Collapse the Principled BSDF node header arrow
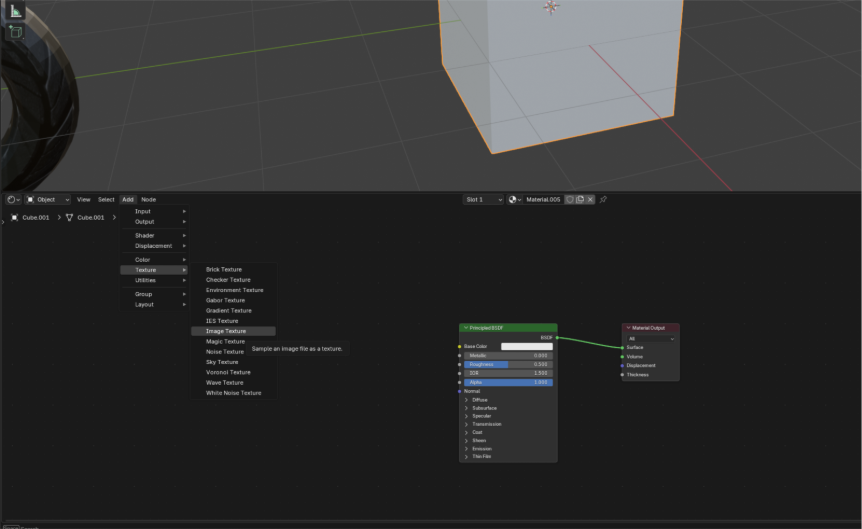The image size is (862, 529). [465, 328]
